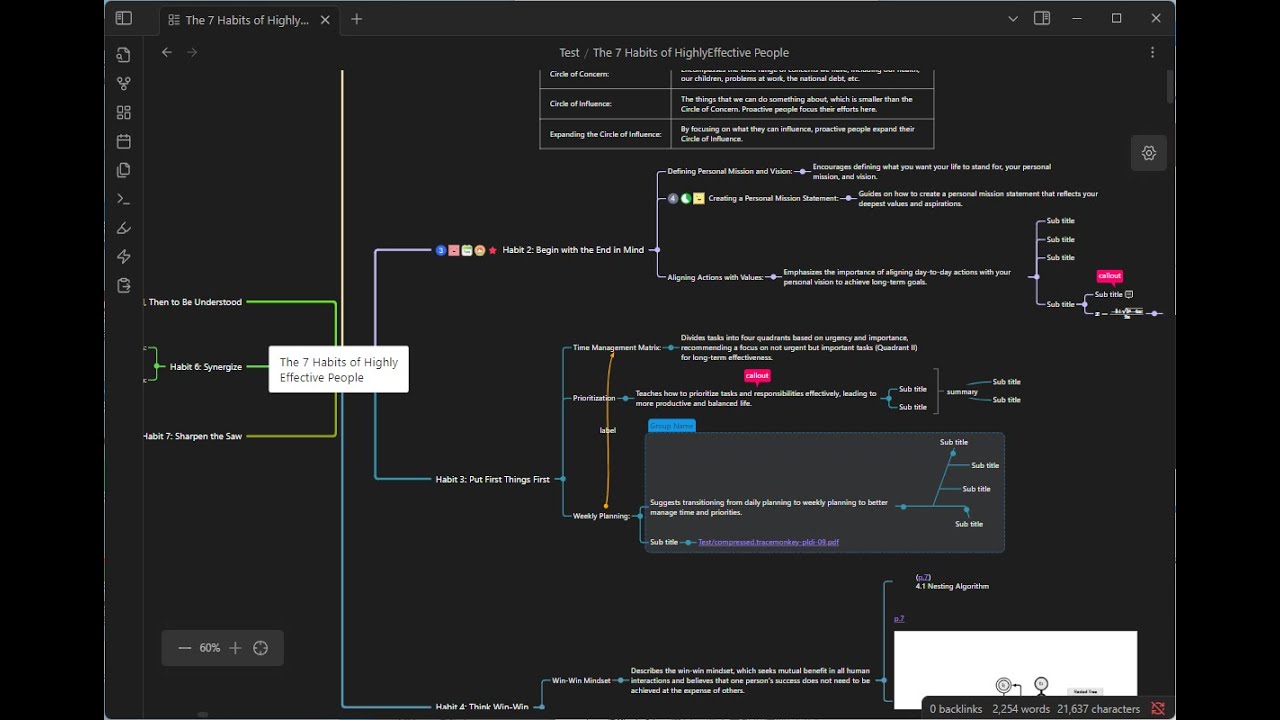Select Habit 6: Synergize node
This screenshot has height=720, width=1280.
click(206, 367)
